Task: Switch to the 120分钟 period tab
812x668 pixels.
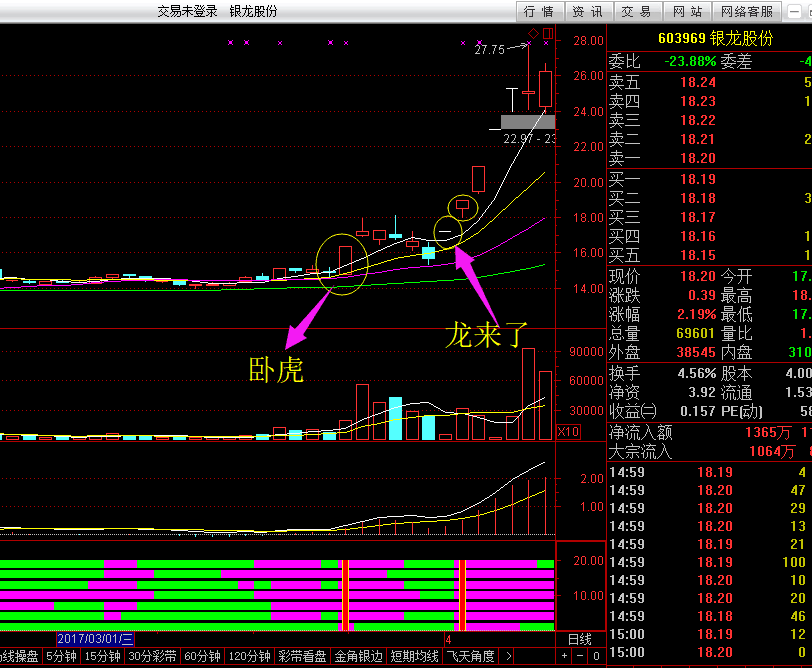Action: click(x=250, y=657)
